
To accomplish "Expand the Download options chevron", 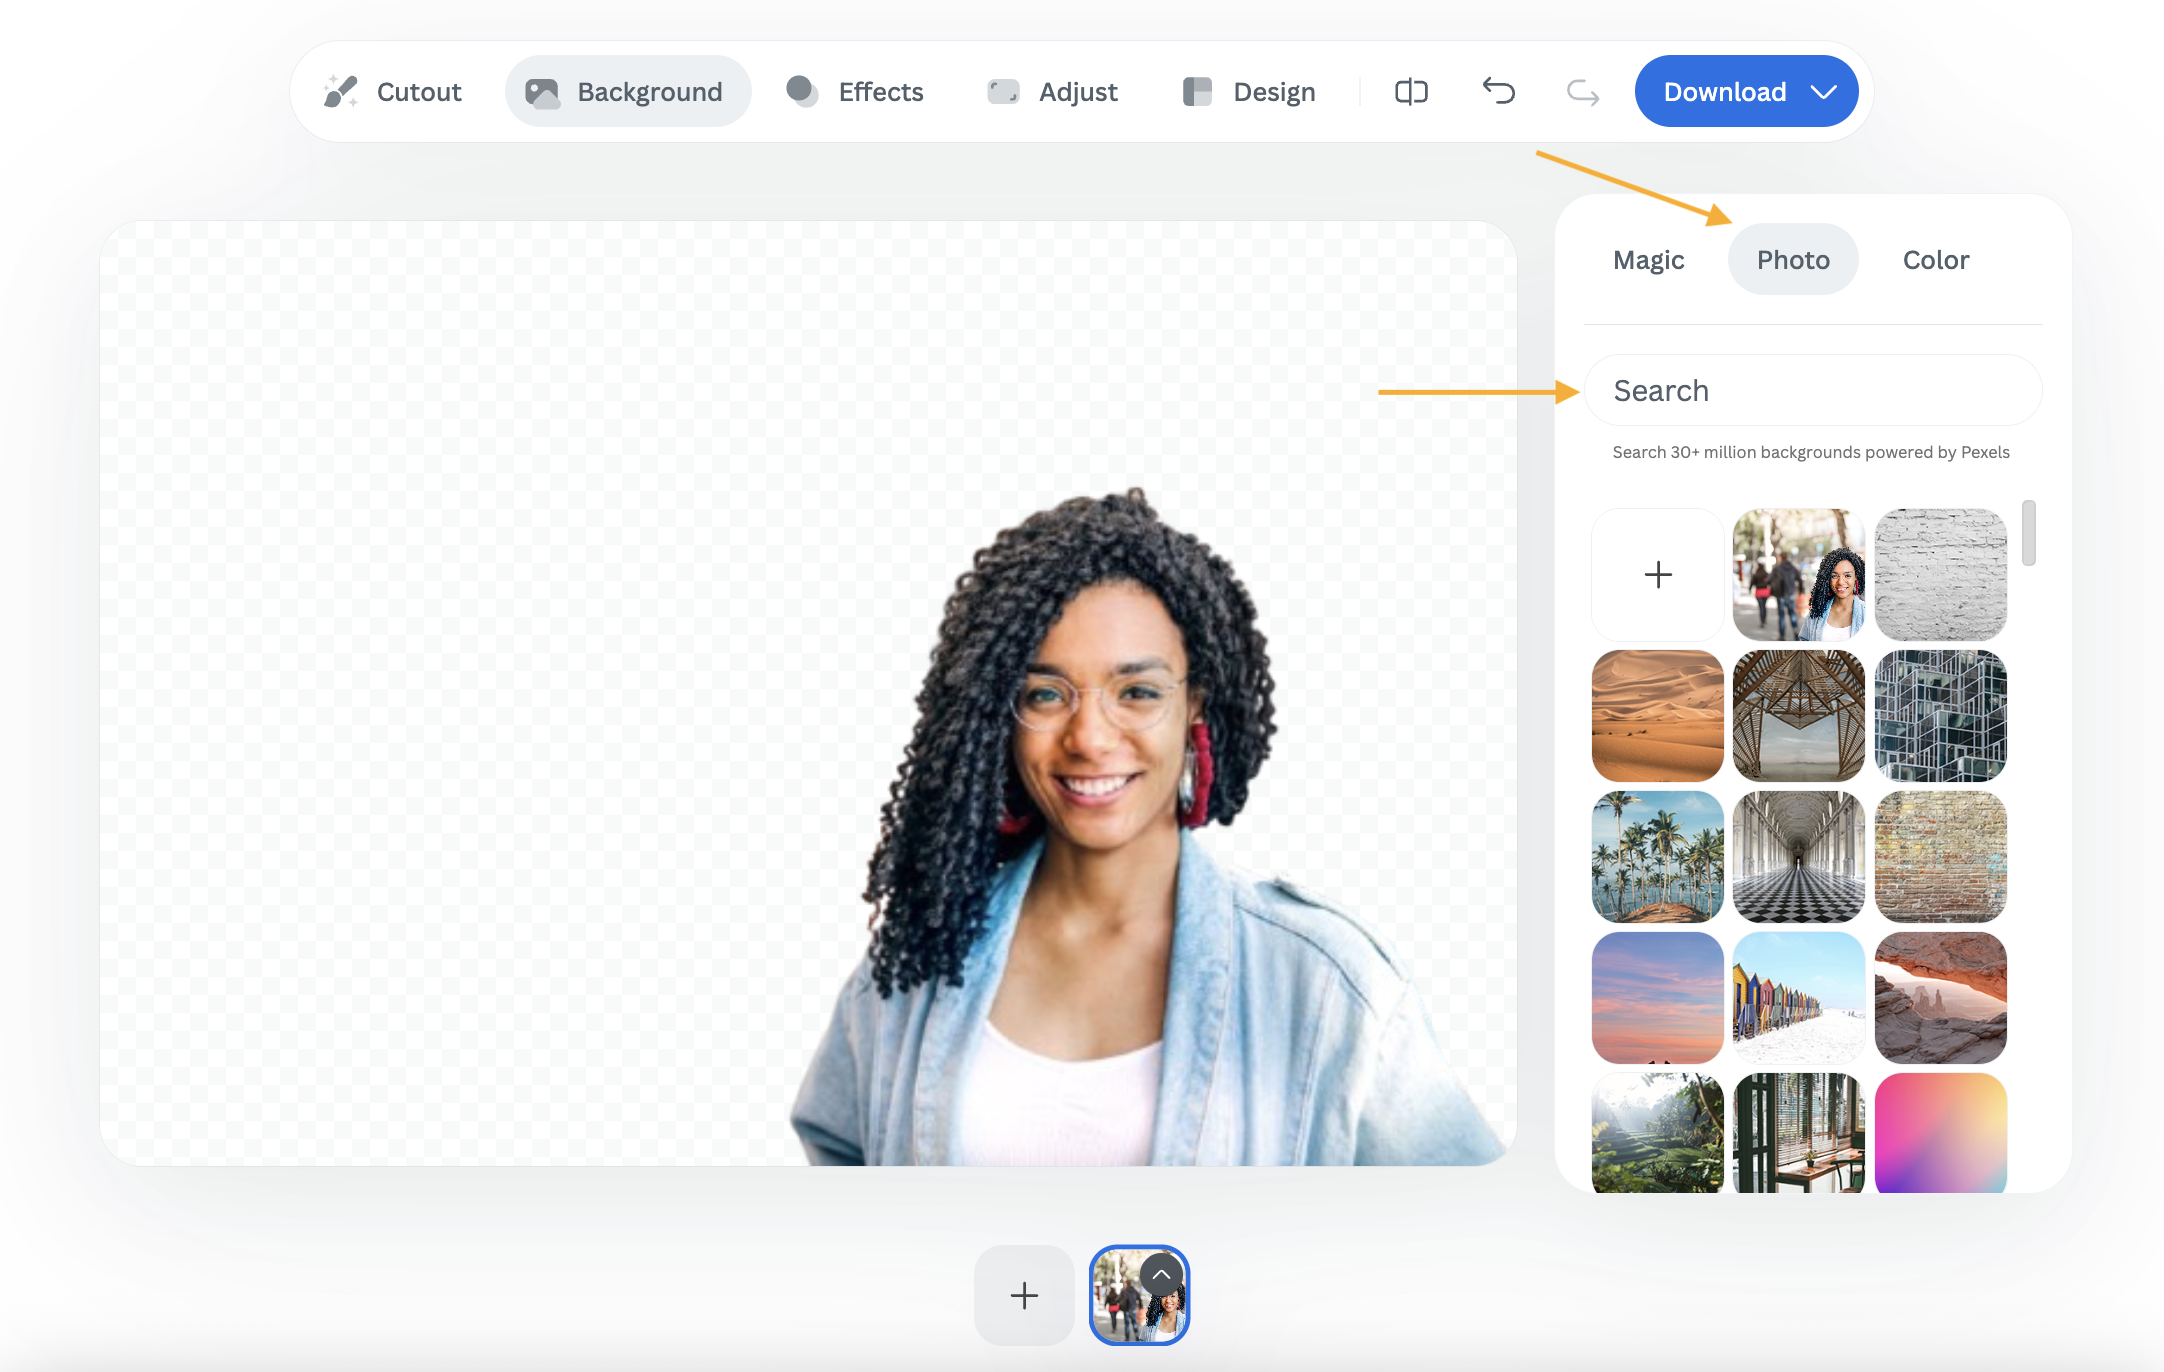I will tap(1824, 92).
